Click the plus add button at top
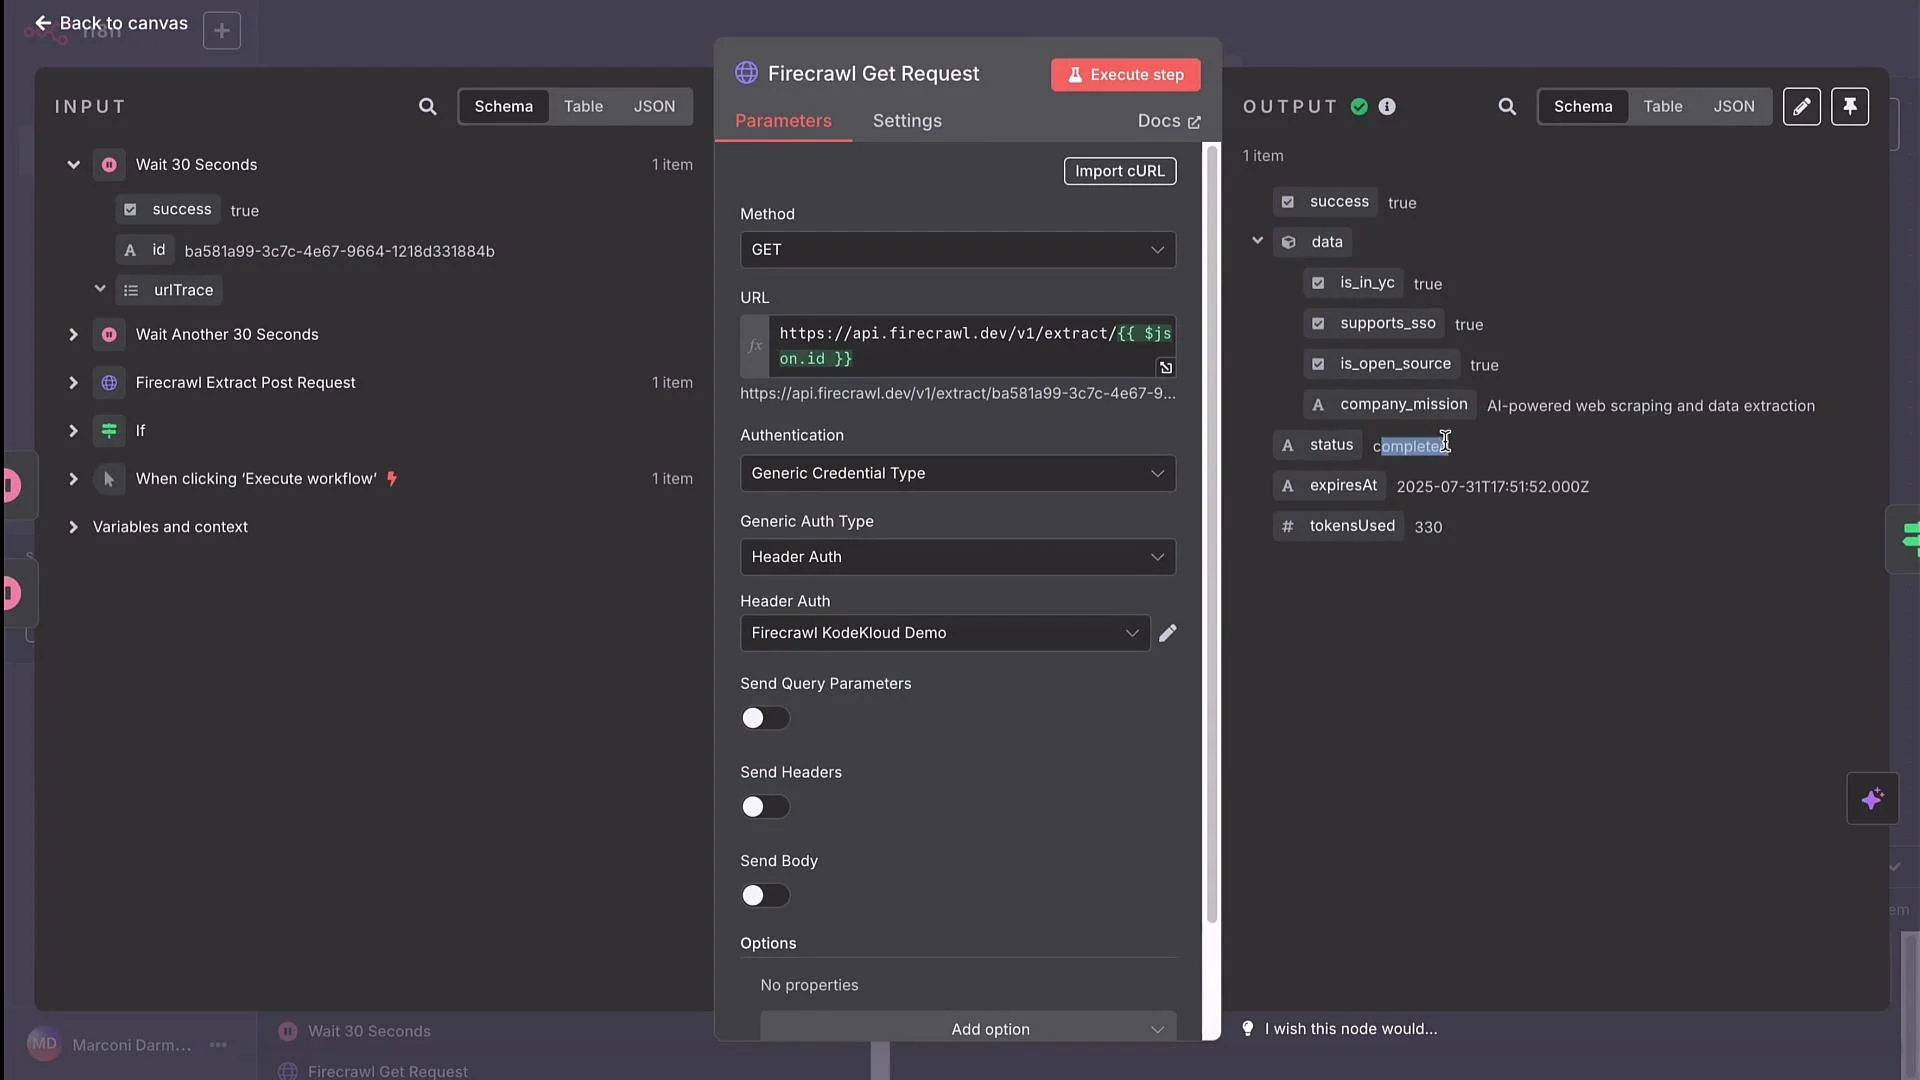 pos(221,31)
